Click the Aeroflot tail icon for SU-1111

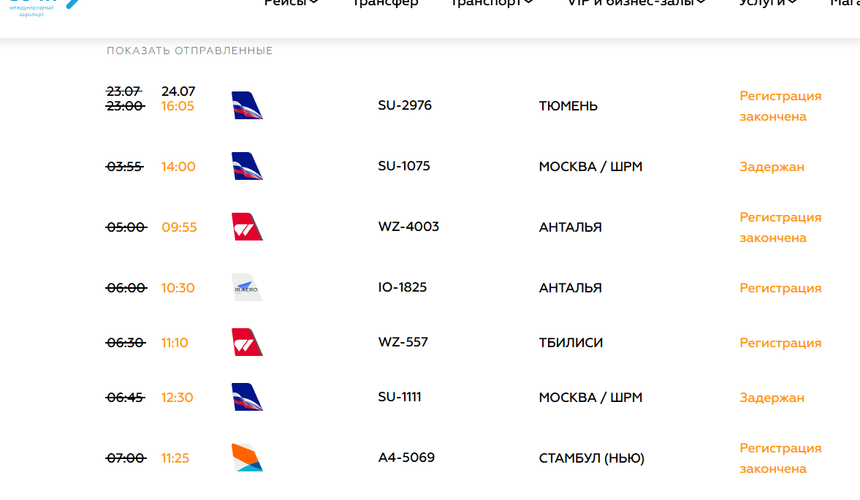[247, 397]
